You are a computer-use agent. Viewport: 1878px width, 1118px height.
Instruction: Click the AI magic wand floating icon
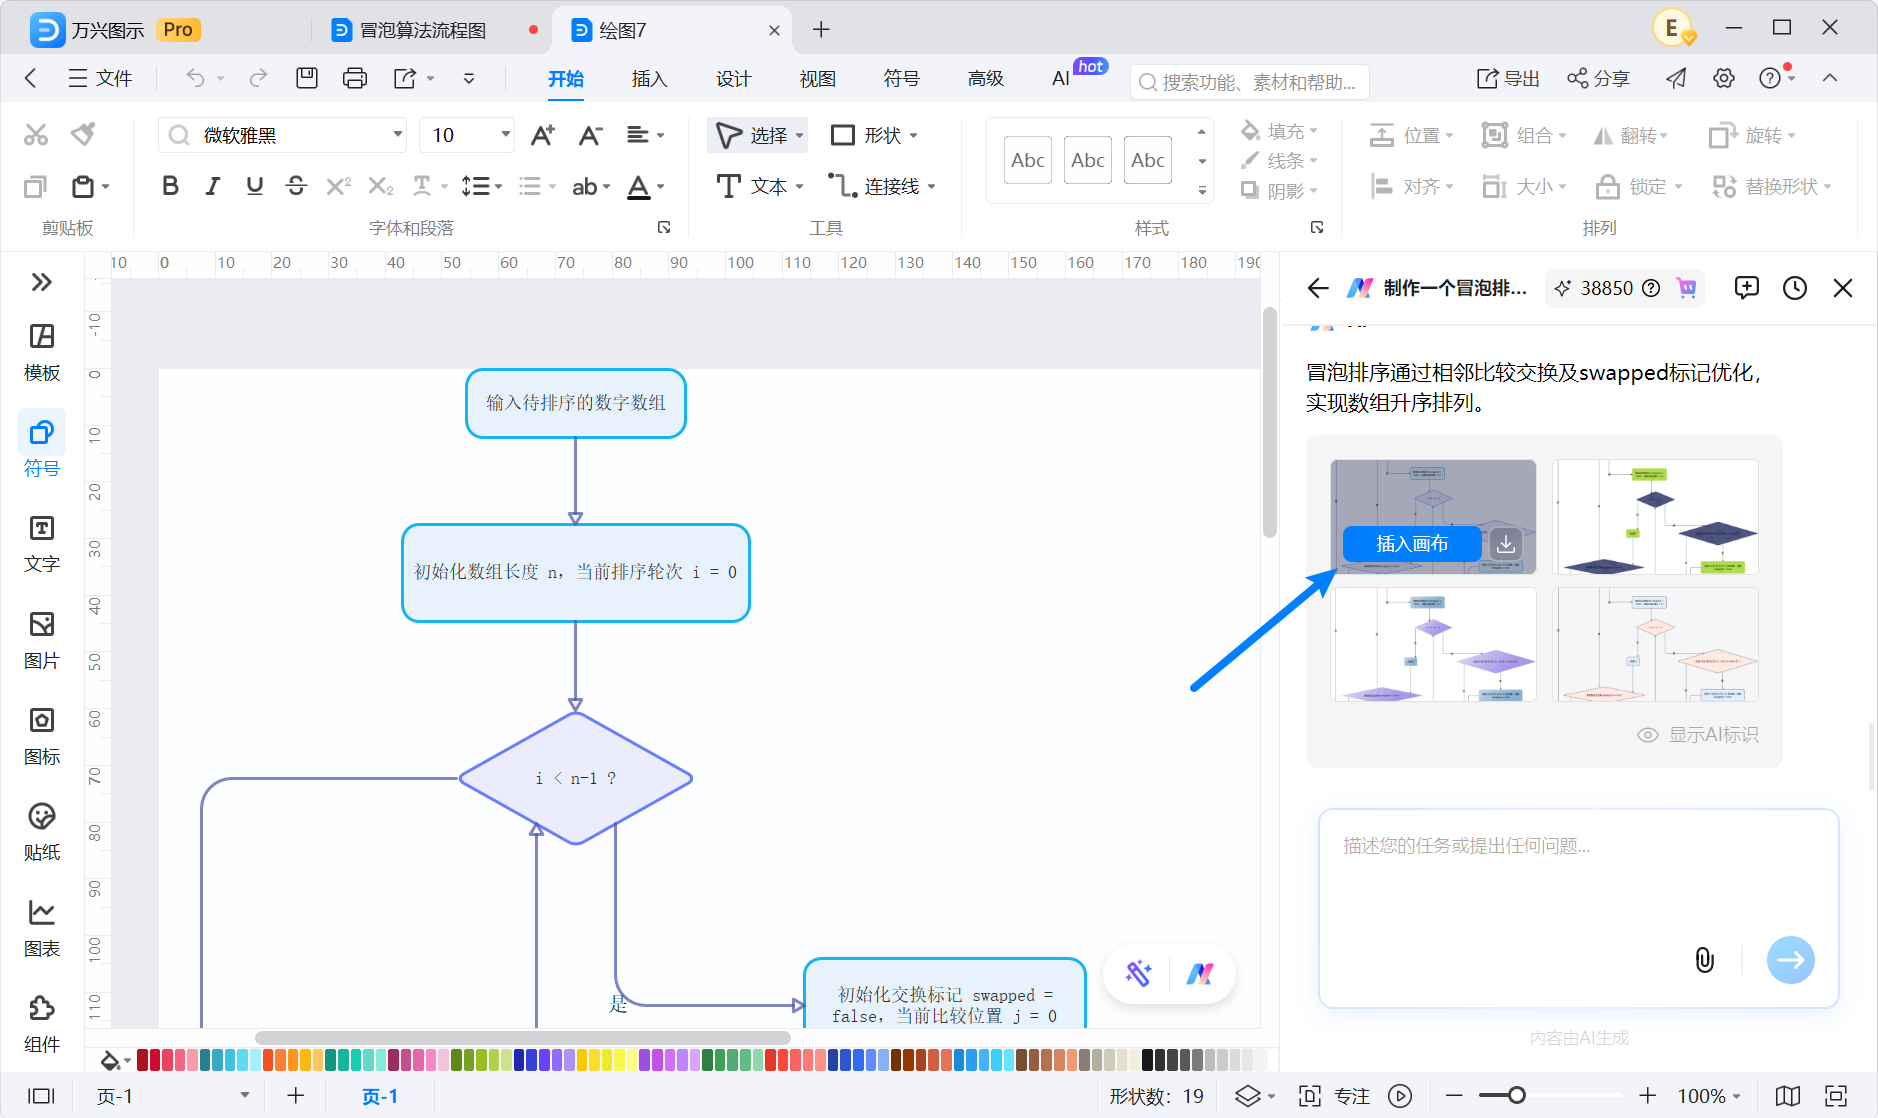[x=1138, y=973]
